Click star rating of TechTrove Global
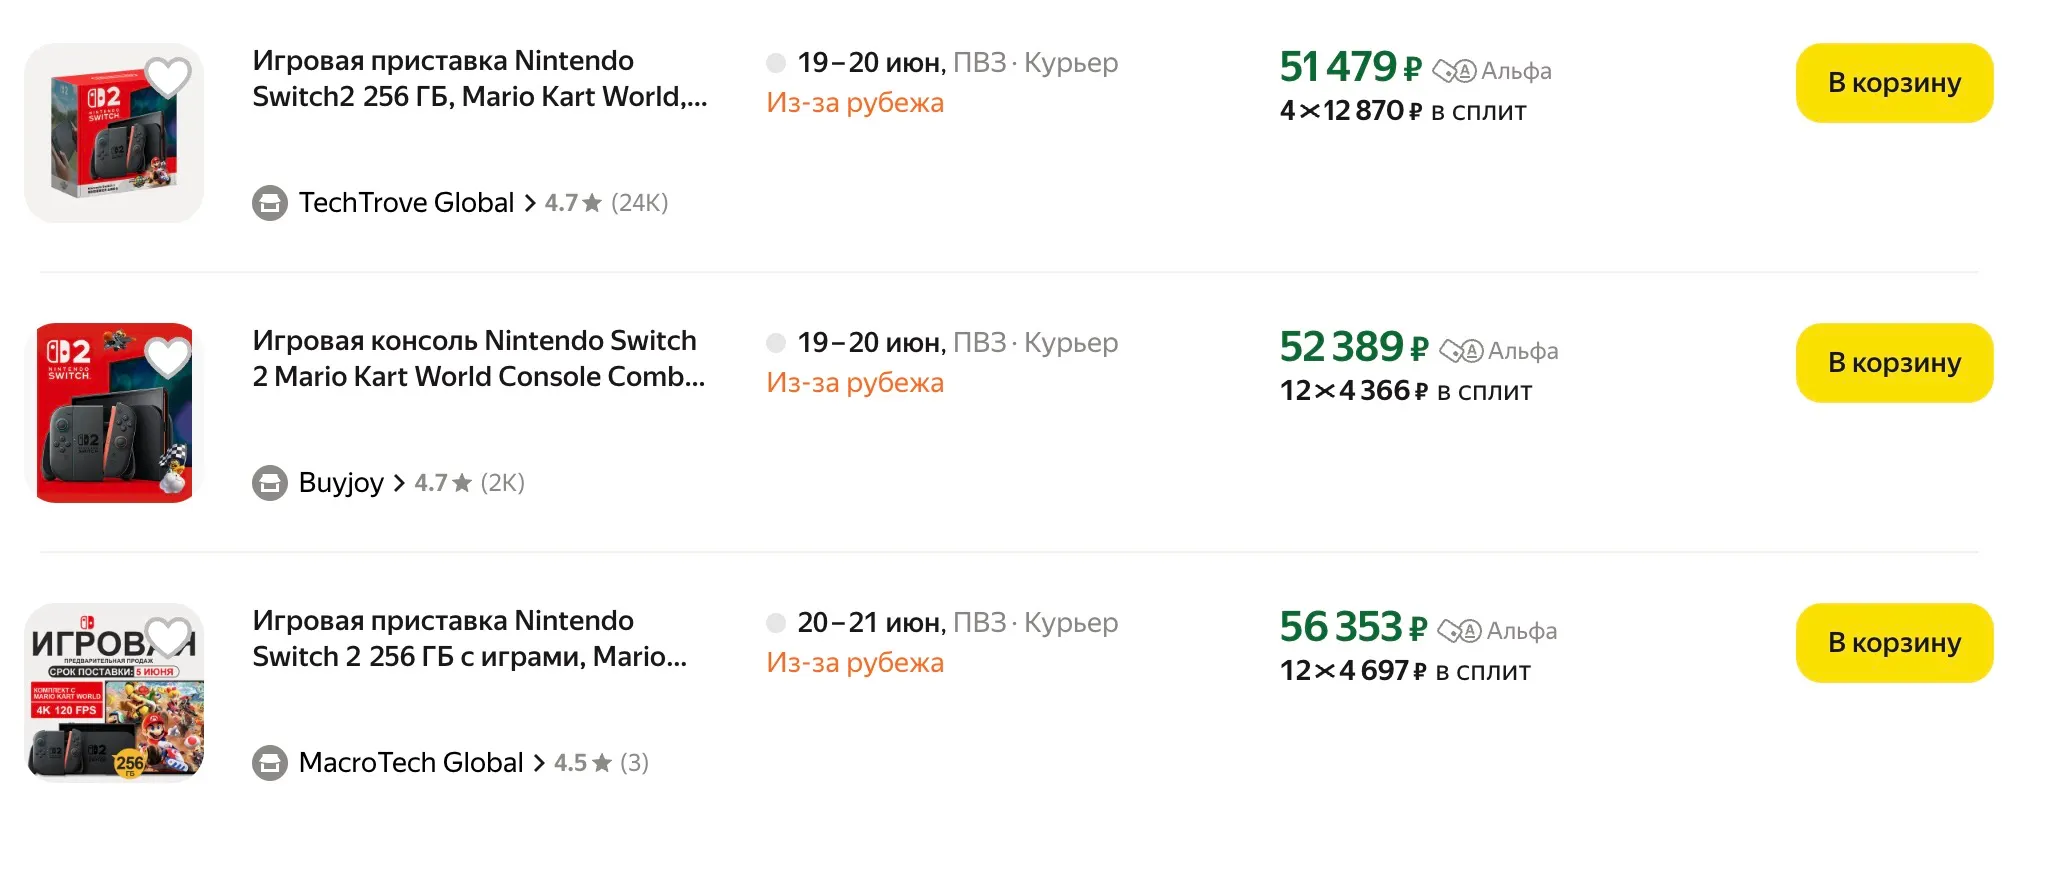 pos(592,203)
